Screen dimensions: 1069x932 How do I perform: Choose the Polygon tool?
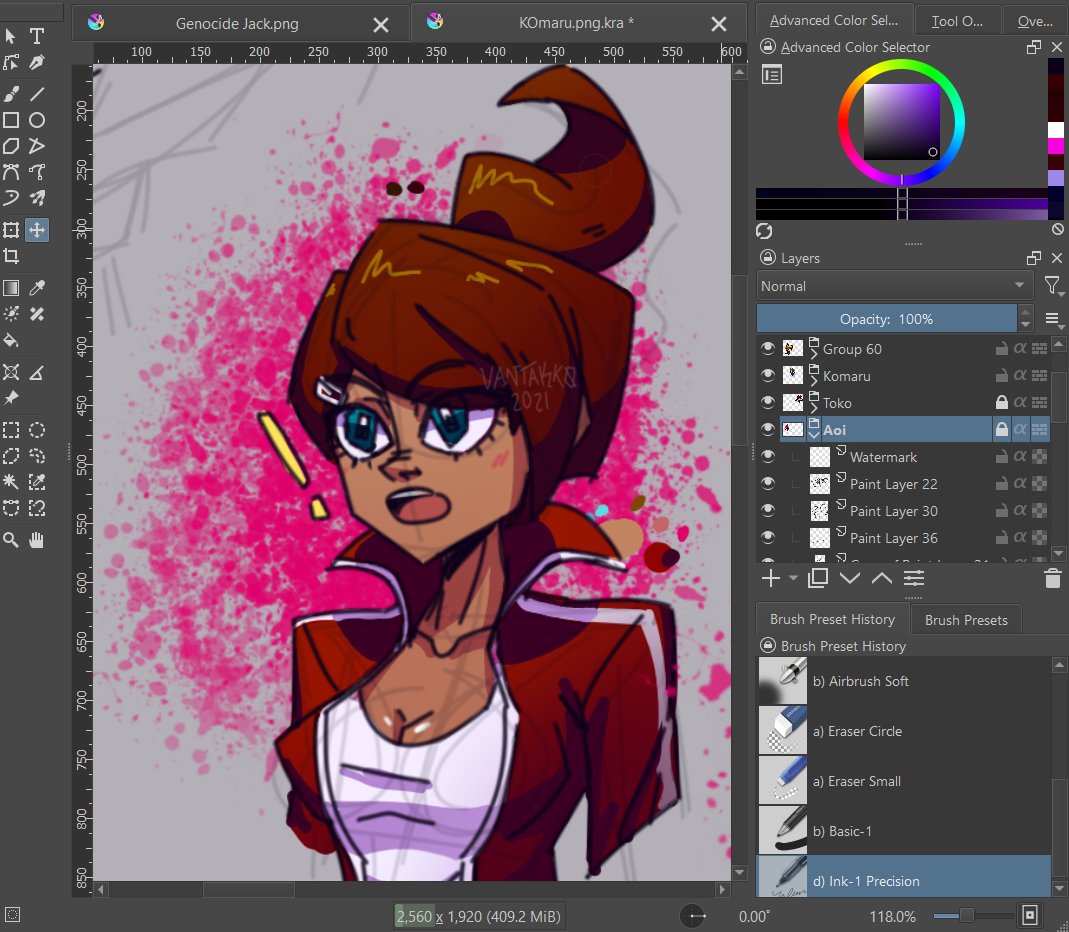(11, 146)
